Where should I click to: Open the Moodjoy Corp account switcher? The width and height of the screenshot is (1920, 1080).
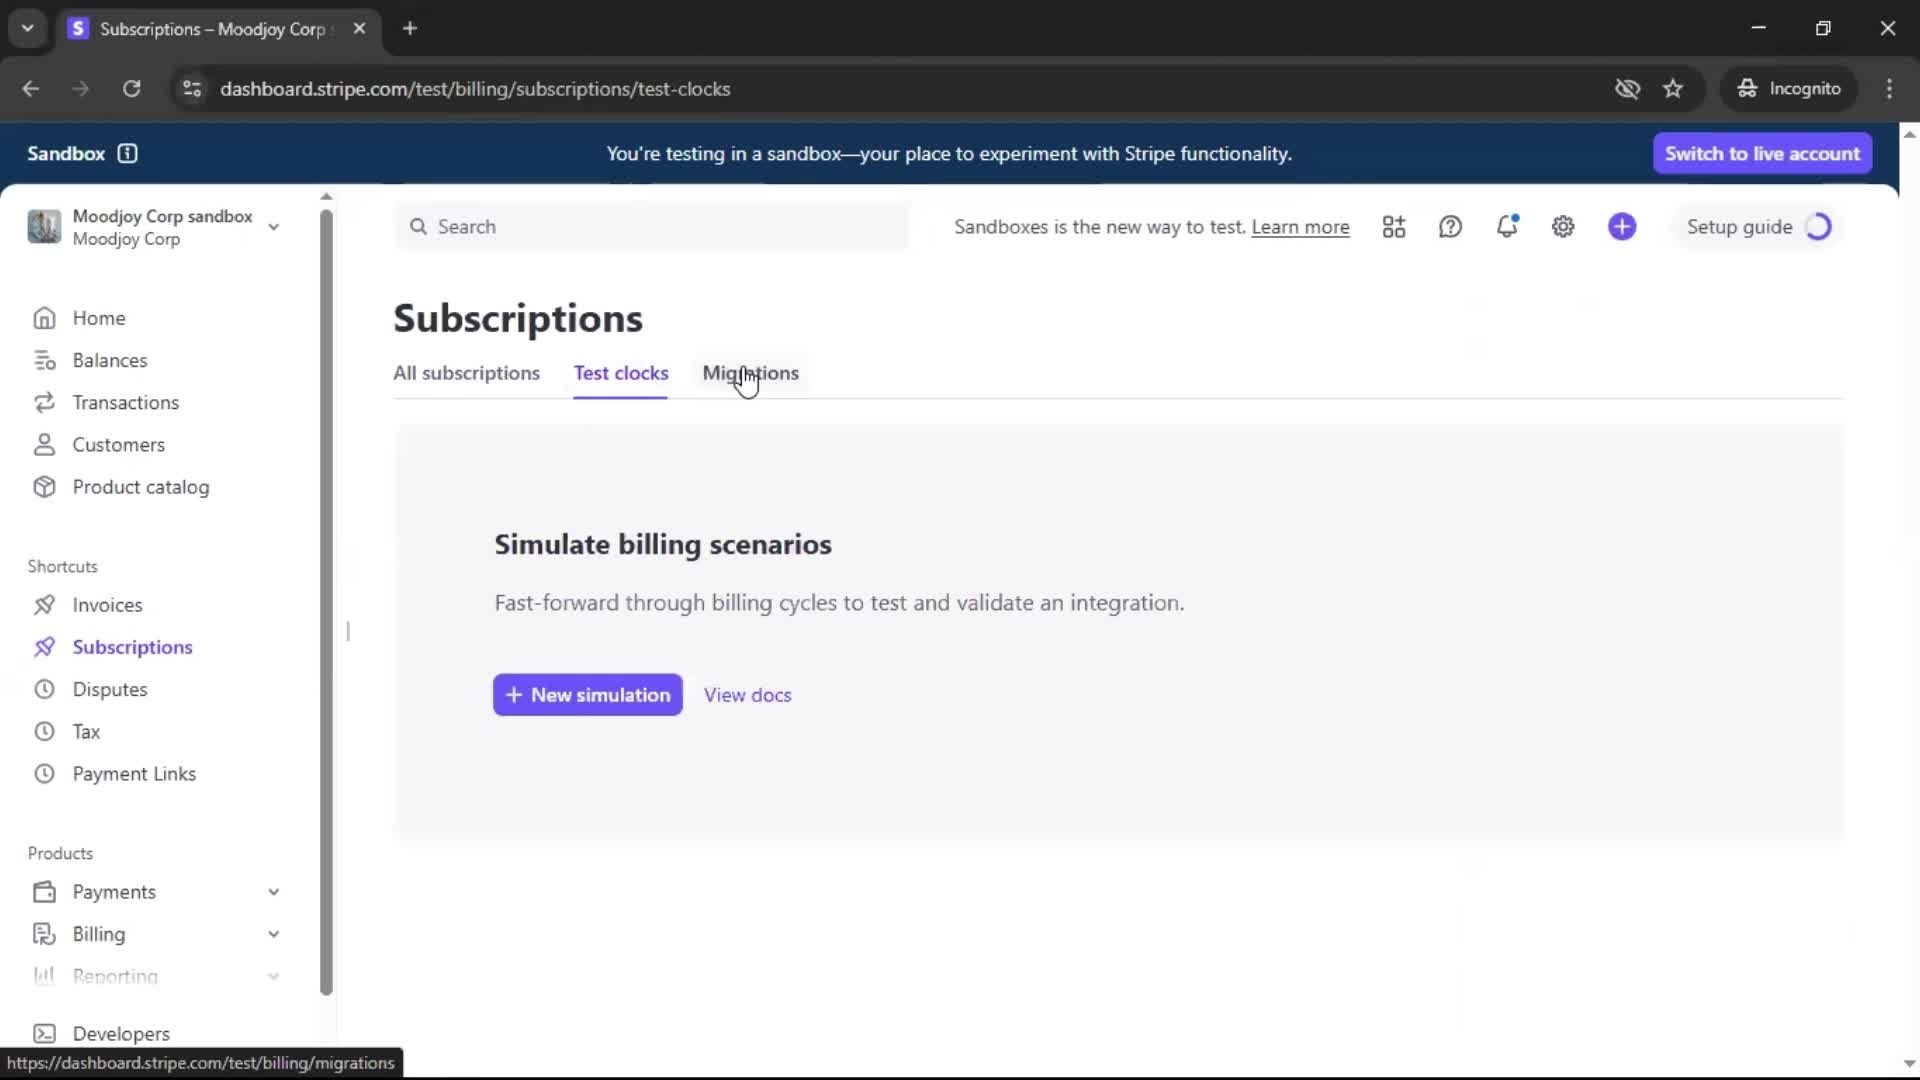[155, 227]
